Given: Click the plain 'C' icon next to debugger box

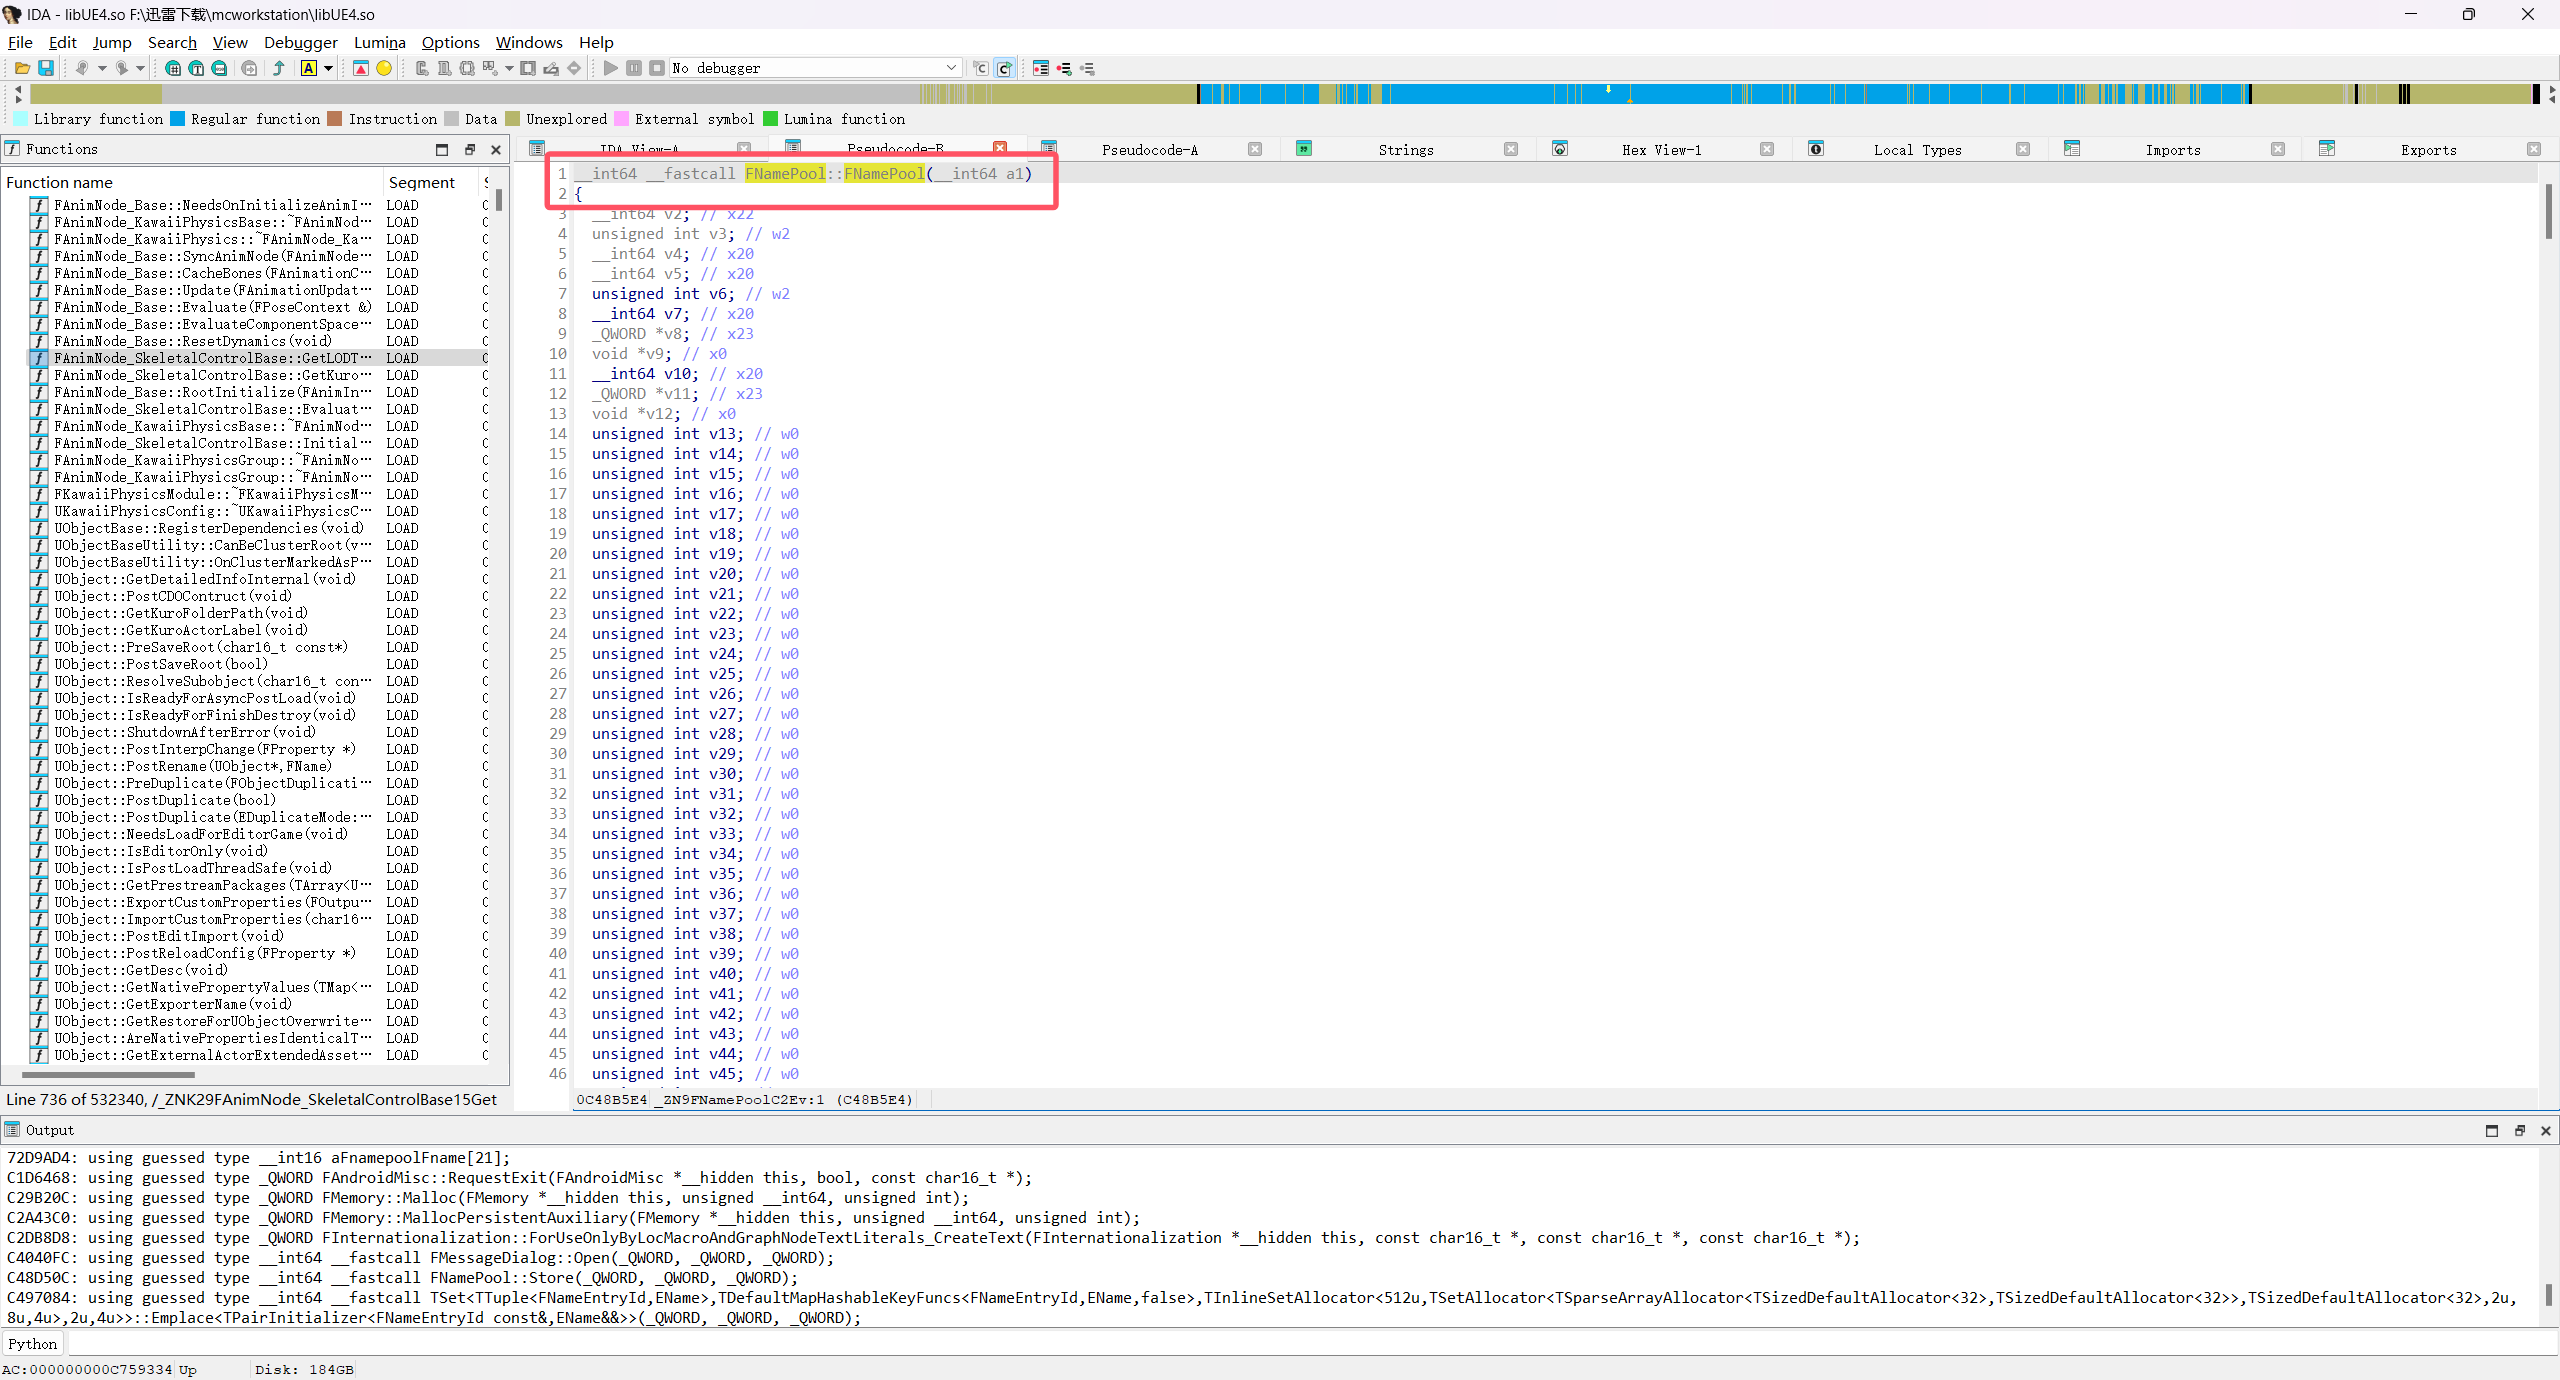Looking at the screenshot, I should 981,68.
